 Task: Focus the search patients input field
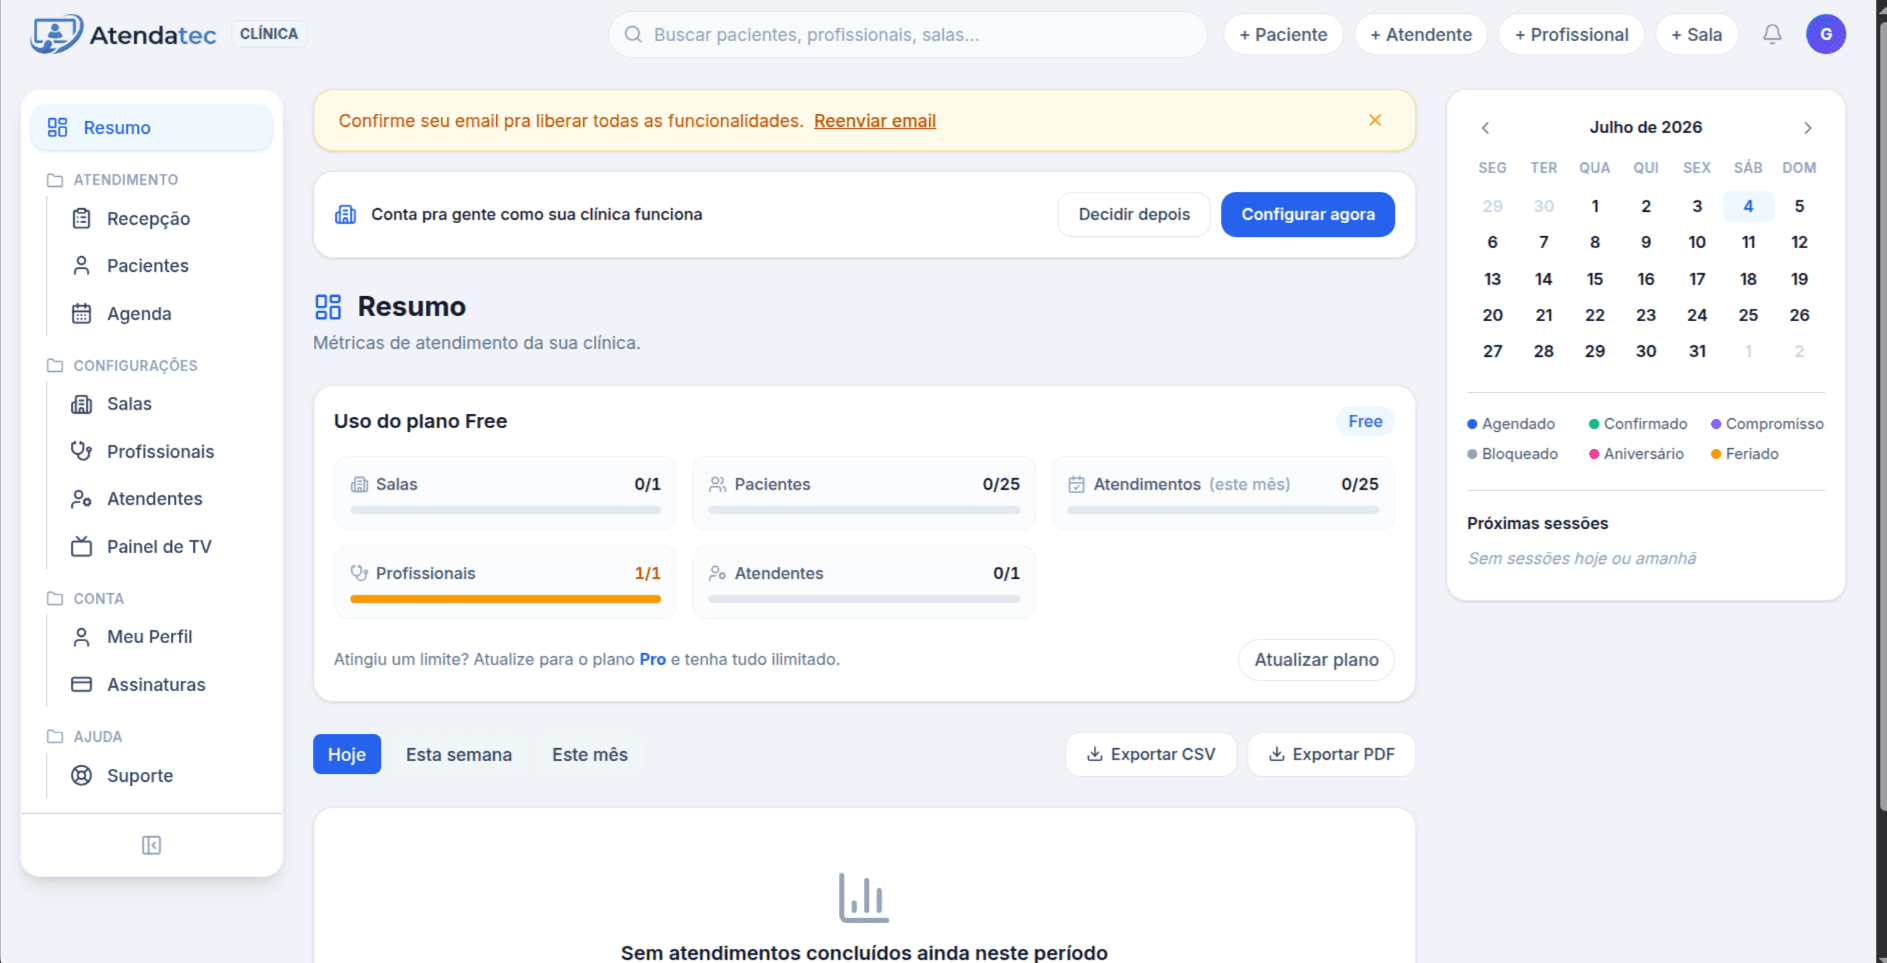click(908, 34)
